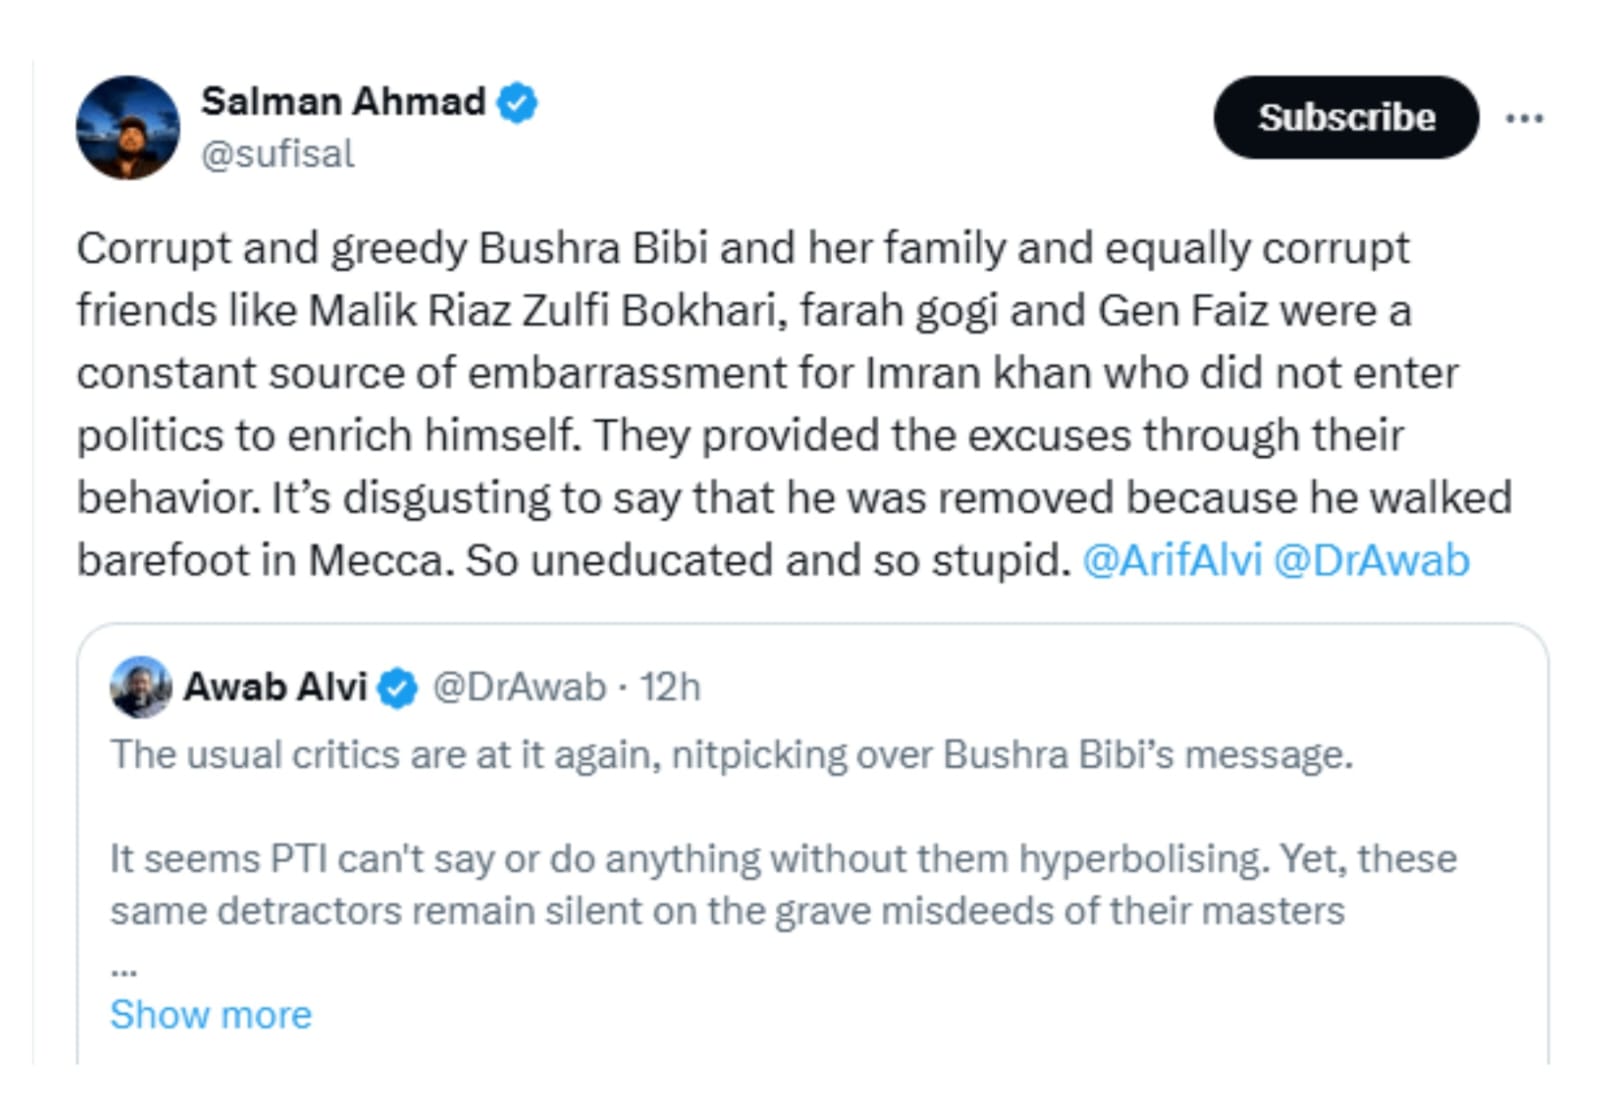Open the @DrAwab mention in main tweet
Screen dimensions: 1599x1104
[1371, 560]
